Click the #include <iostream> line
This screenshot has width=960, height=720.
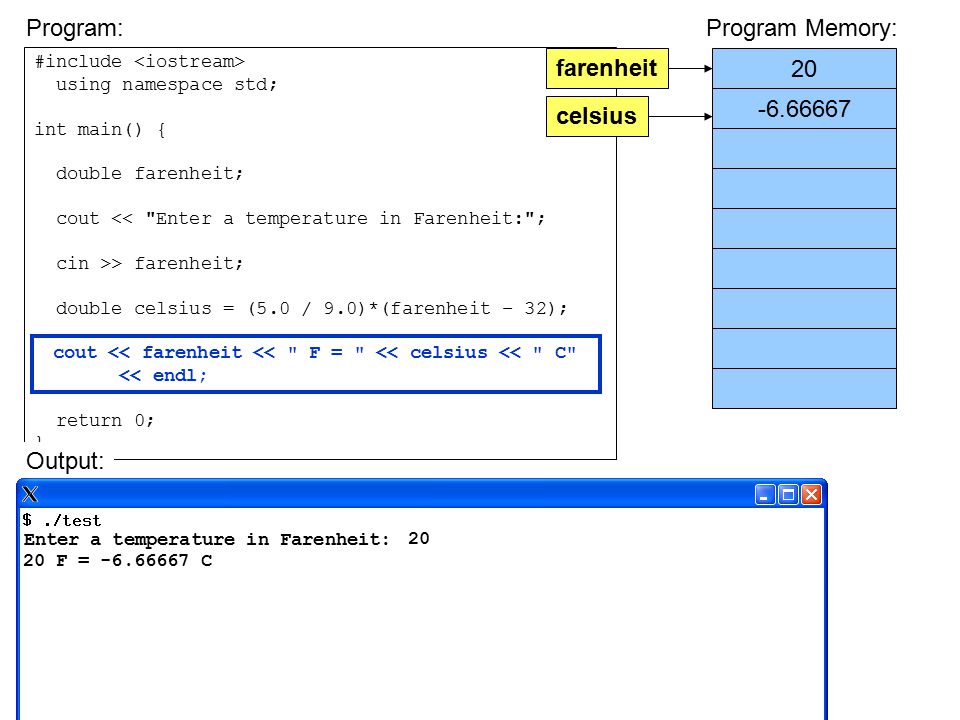tap(140, 62)
